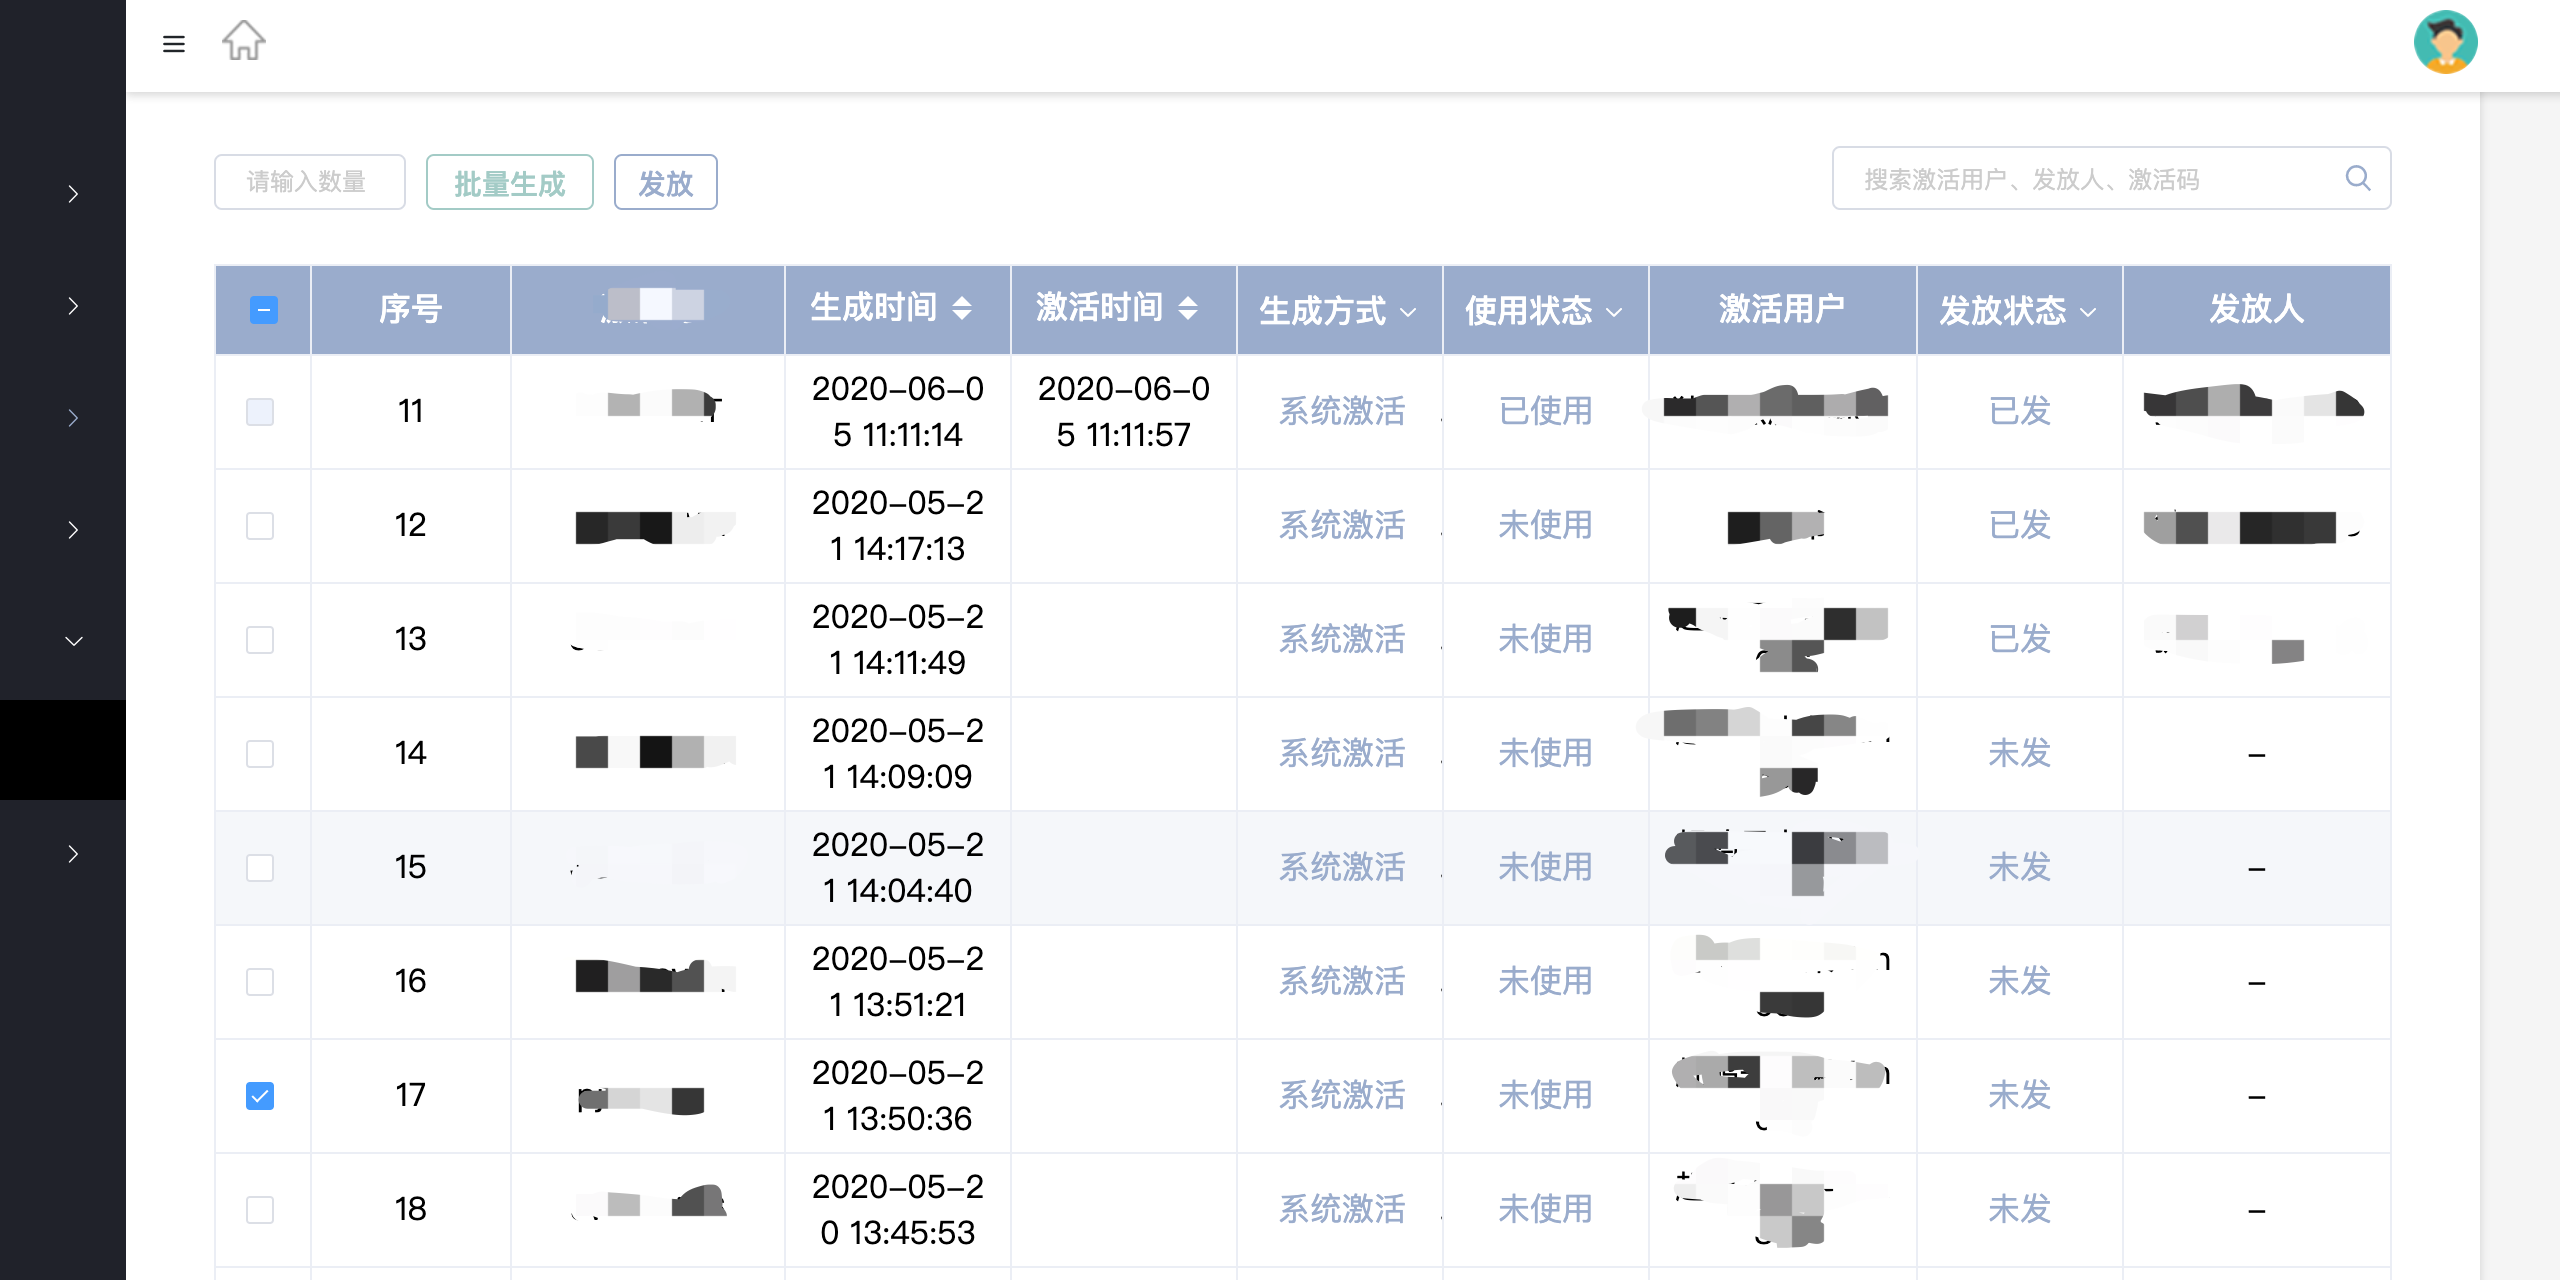Click the home icon in the top bar
This screenshot has width=2560, height=1280.
coord(243,42)
